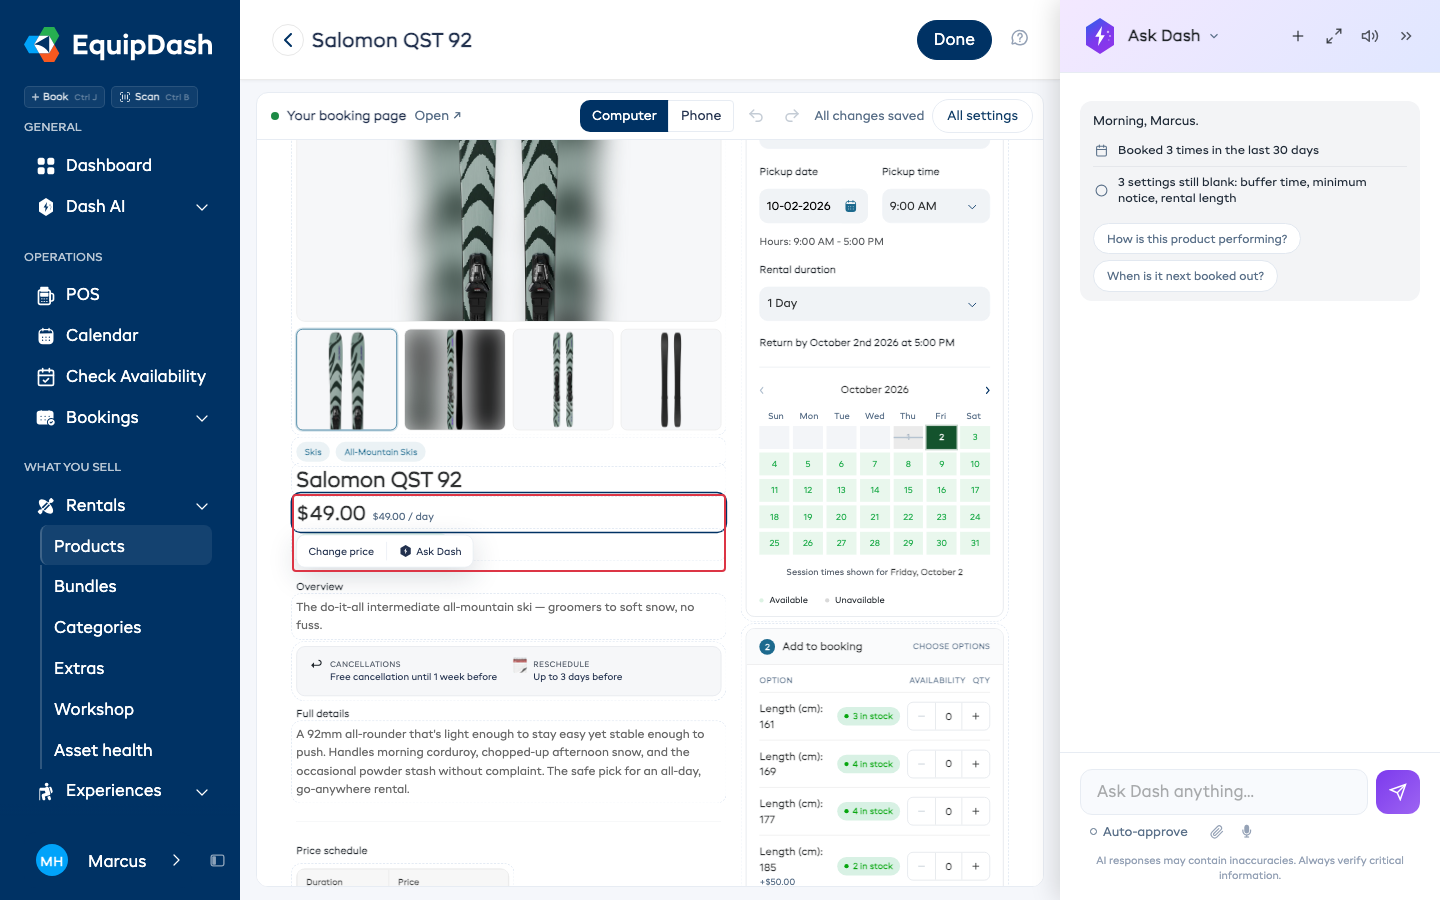Increase quantity for Length 177
Screen dimensions: 1440x900
point(976,812)
